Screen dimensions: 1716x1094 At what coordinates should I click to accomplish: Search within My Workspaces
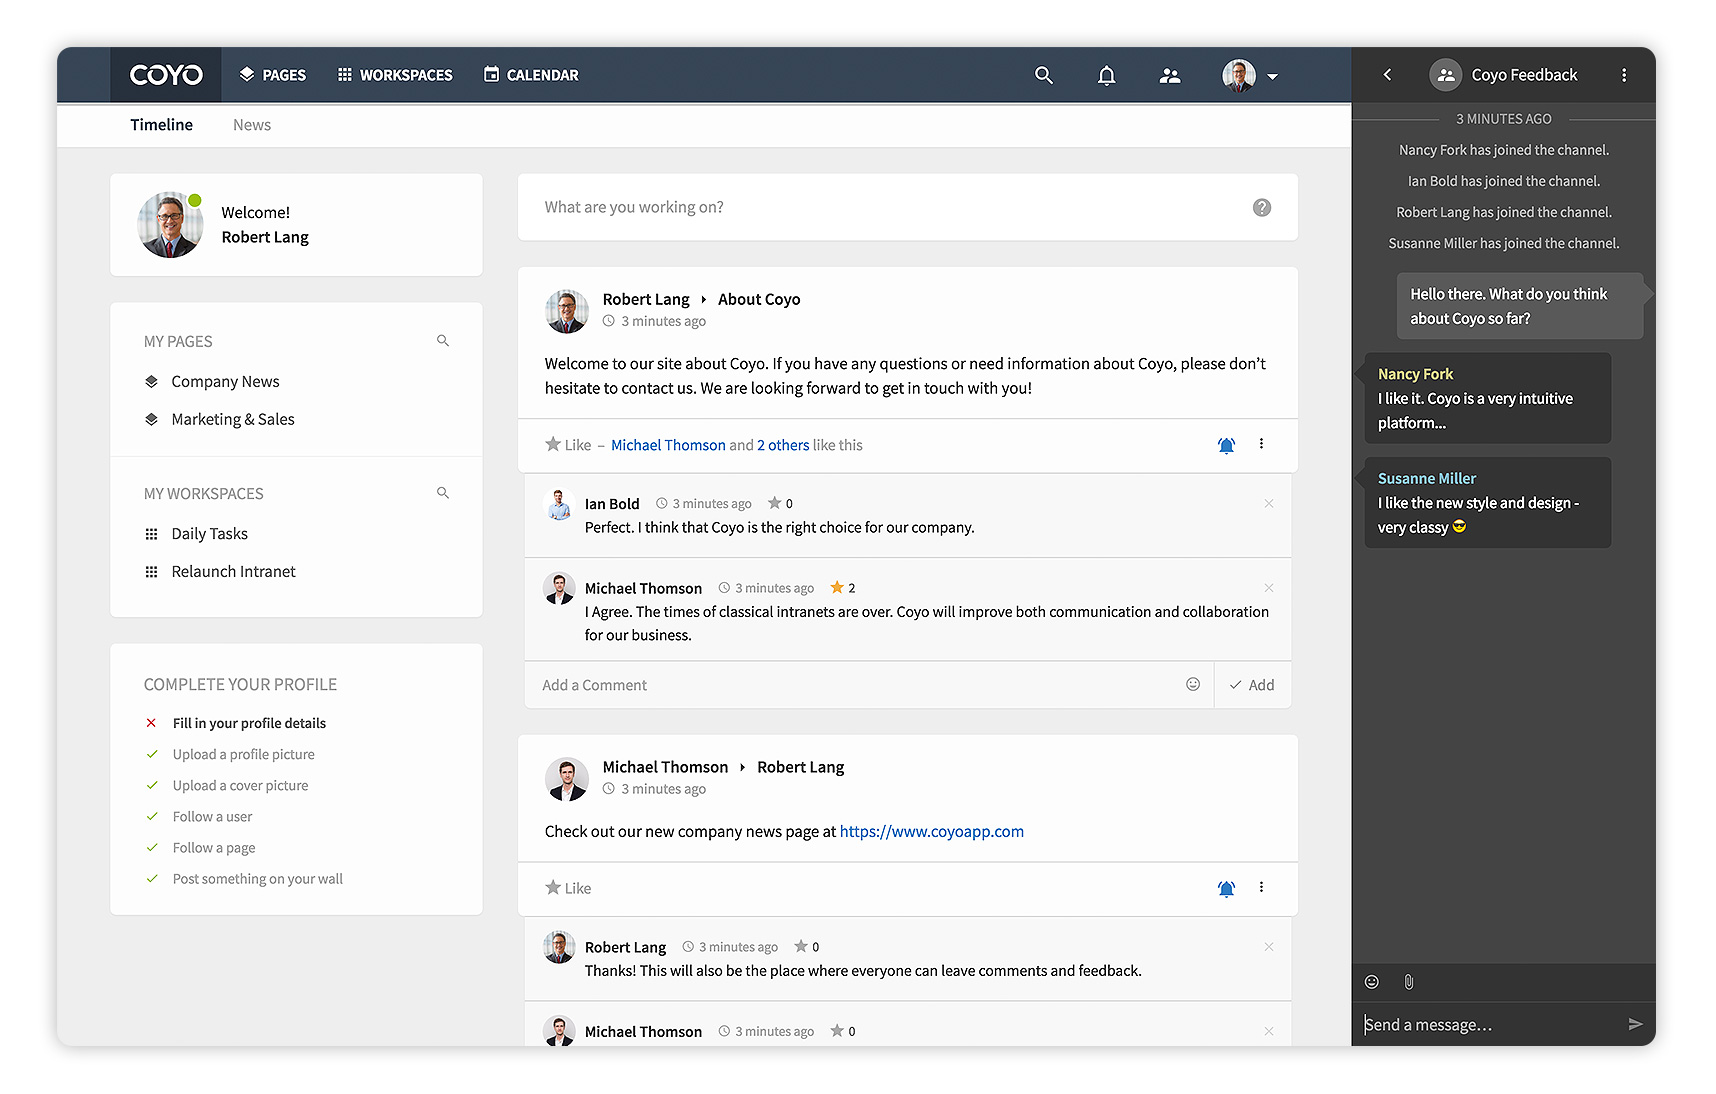click(443, 493)
